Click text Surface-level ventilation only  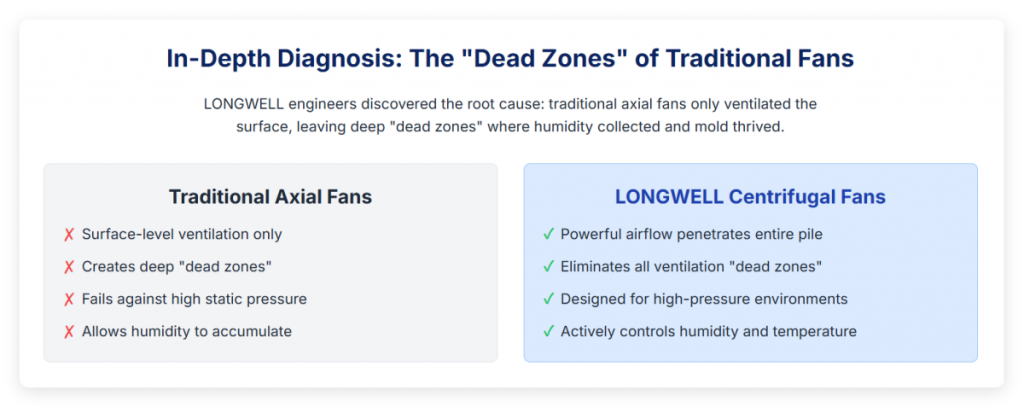[182, 235]
